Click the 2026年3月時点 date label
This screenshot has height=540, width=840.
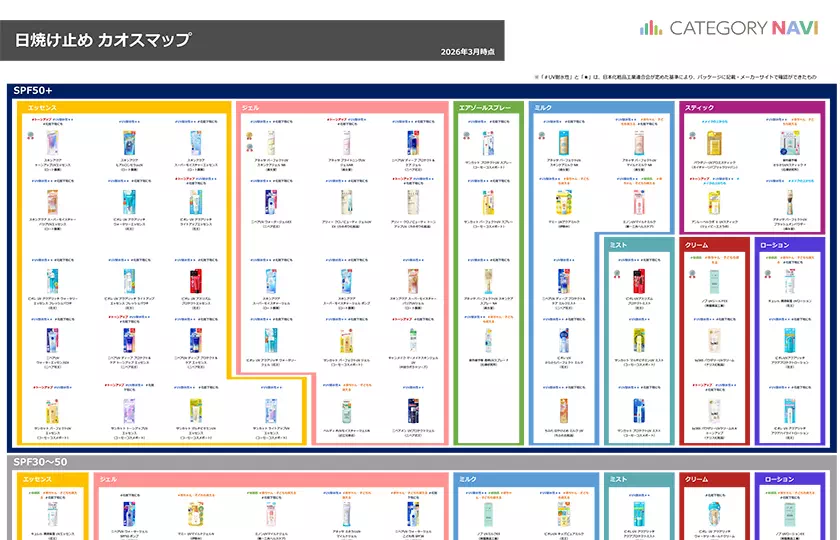(x=468, y=51)
